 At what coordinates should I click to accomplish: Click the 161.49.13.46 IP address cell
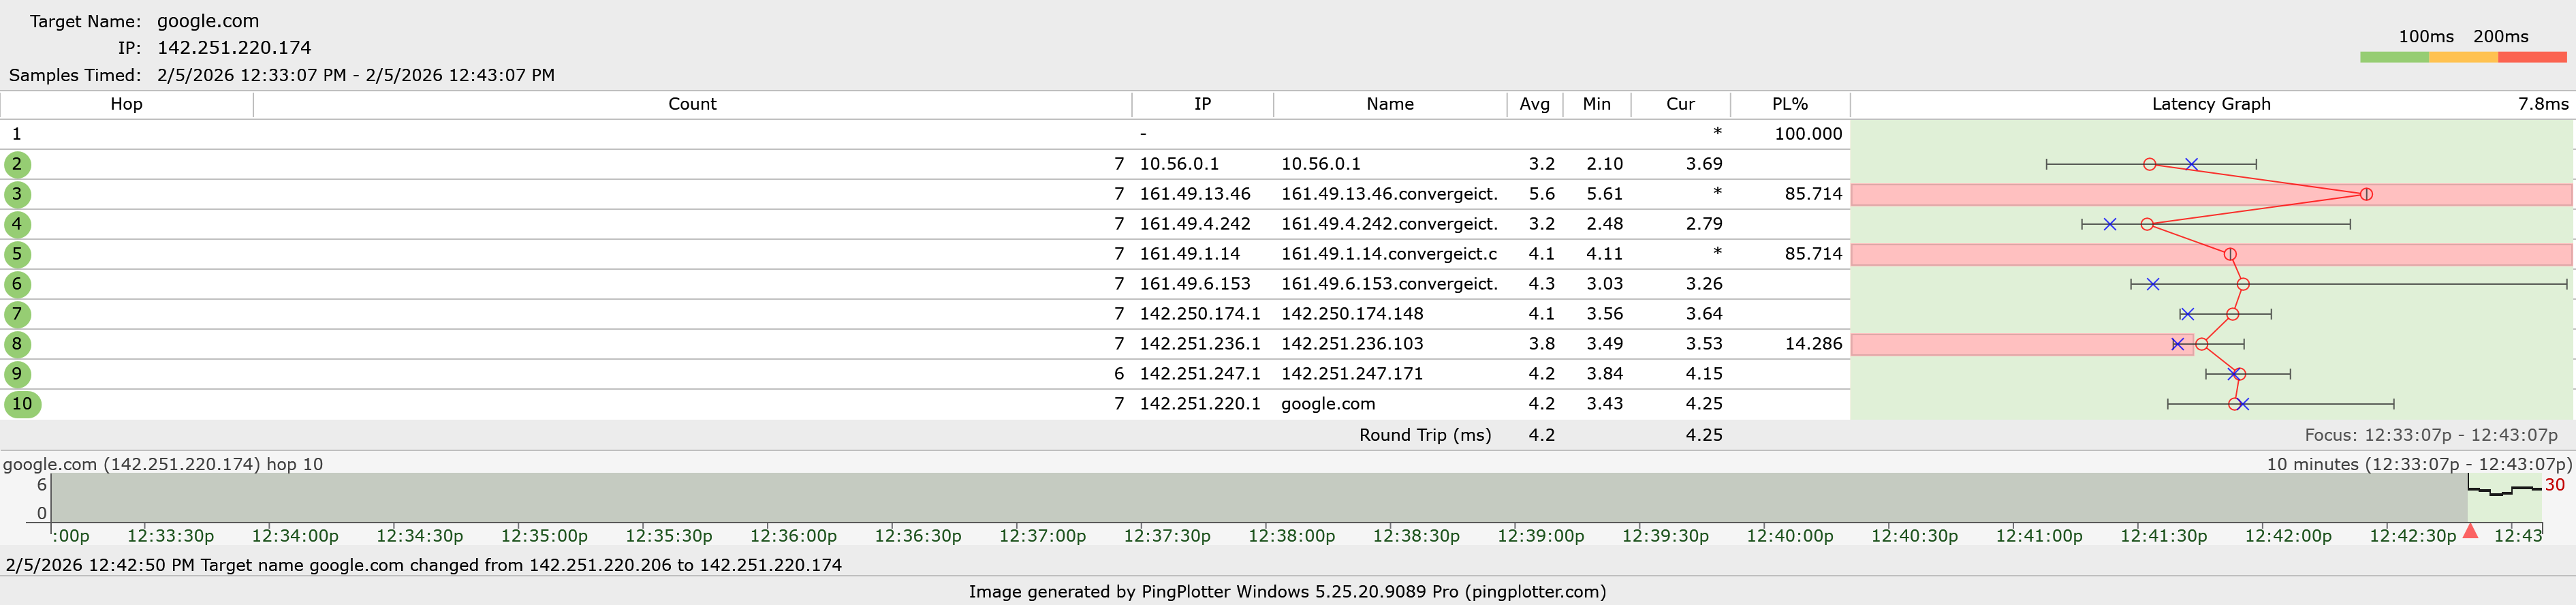tap(1194, 194)
